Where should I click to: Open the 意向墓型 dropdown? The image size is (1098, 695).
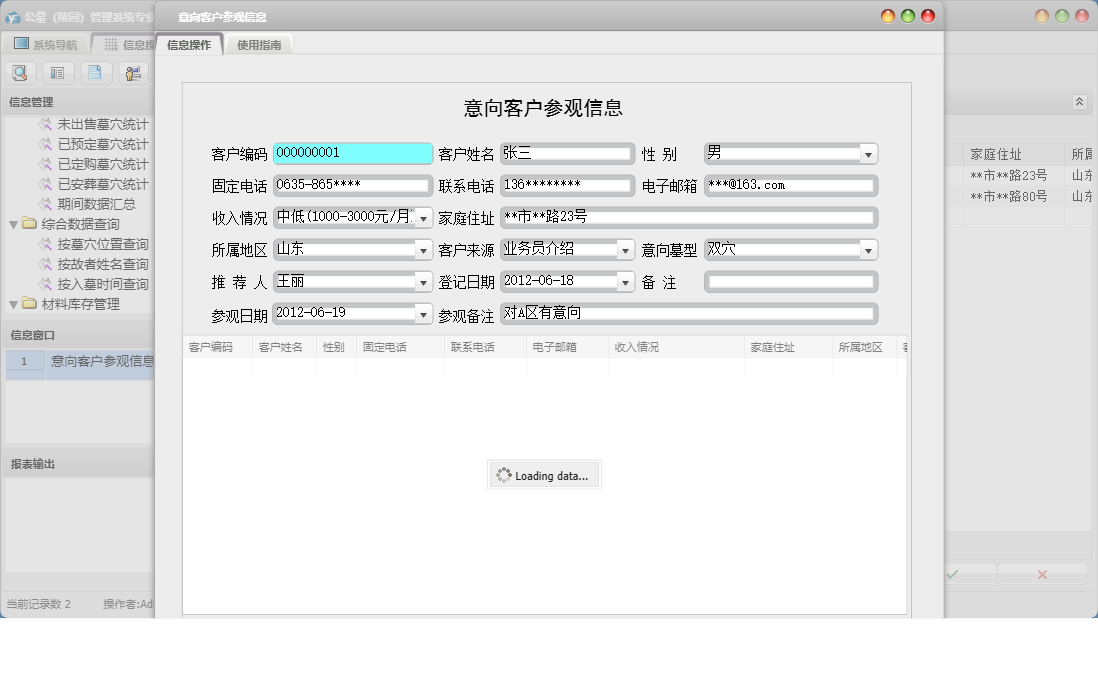(868, 249)
